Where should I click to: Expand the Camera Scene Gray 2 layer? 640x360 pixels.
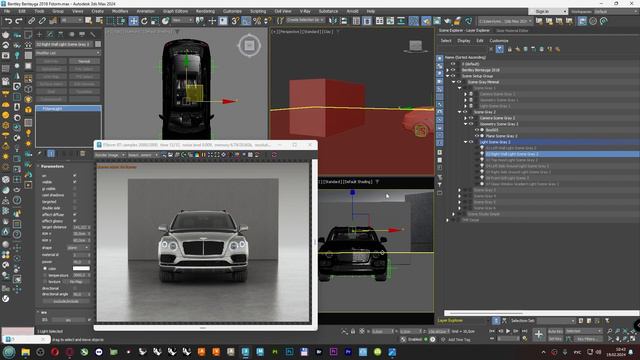click(x=465, y=118)
